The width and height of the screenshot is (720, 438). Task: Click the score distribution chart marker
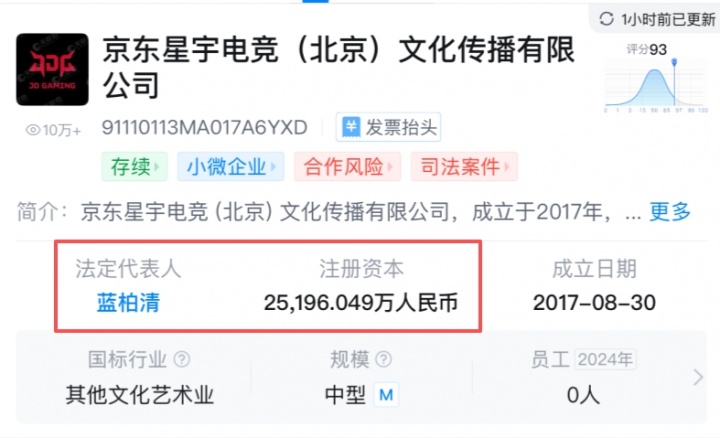pyautogui.click(x=674, y=62)
